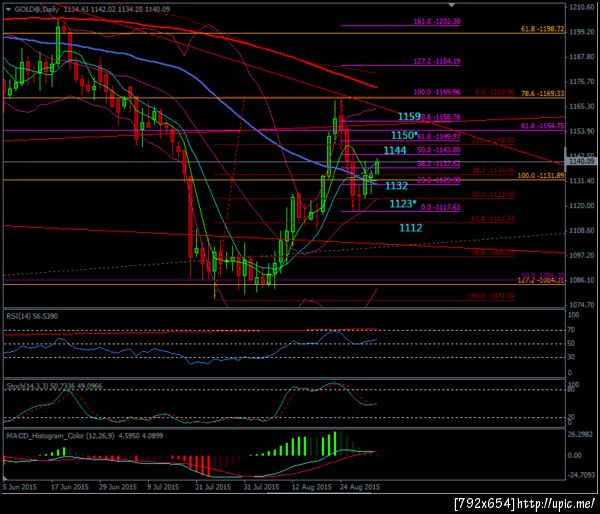Click the cyan 1150* level annotation

(404, 135)
